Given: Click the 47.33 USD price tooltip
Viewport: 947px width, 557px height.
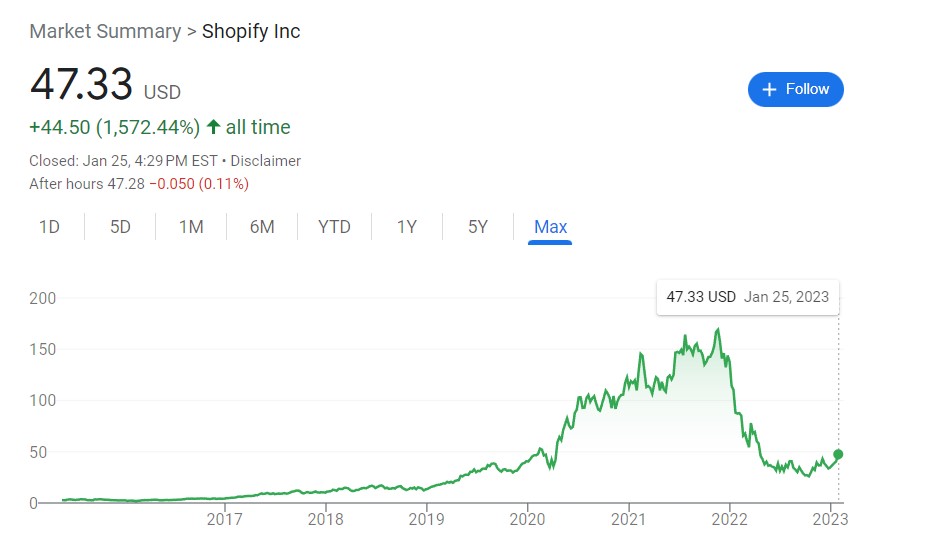Looking at the screenshot, I should coord(748,297).
